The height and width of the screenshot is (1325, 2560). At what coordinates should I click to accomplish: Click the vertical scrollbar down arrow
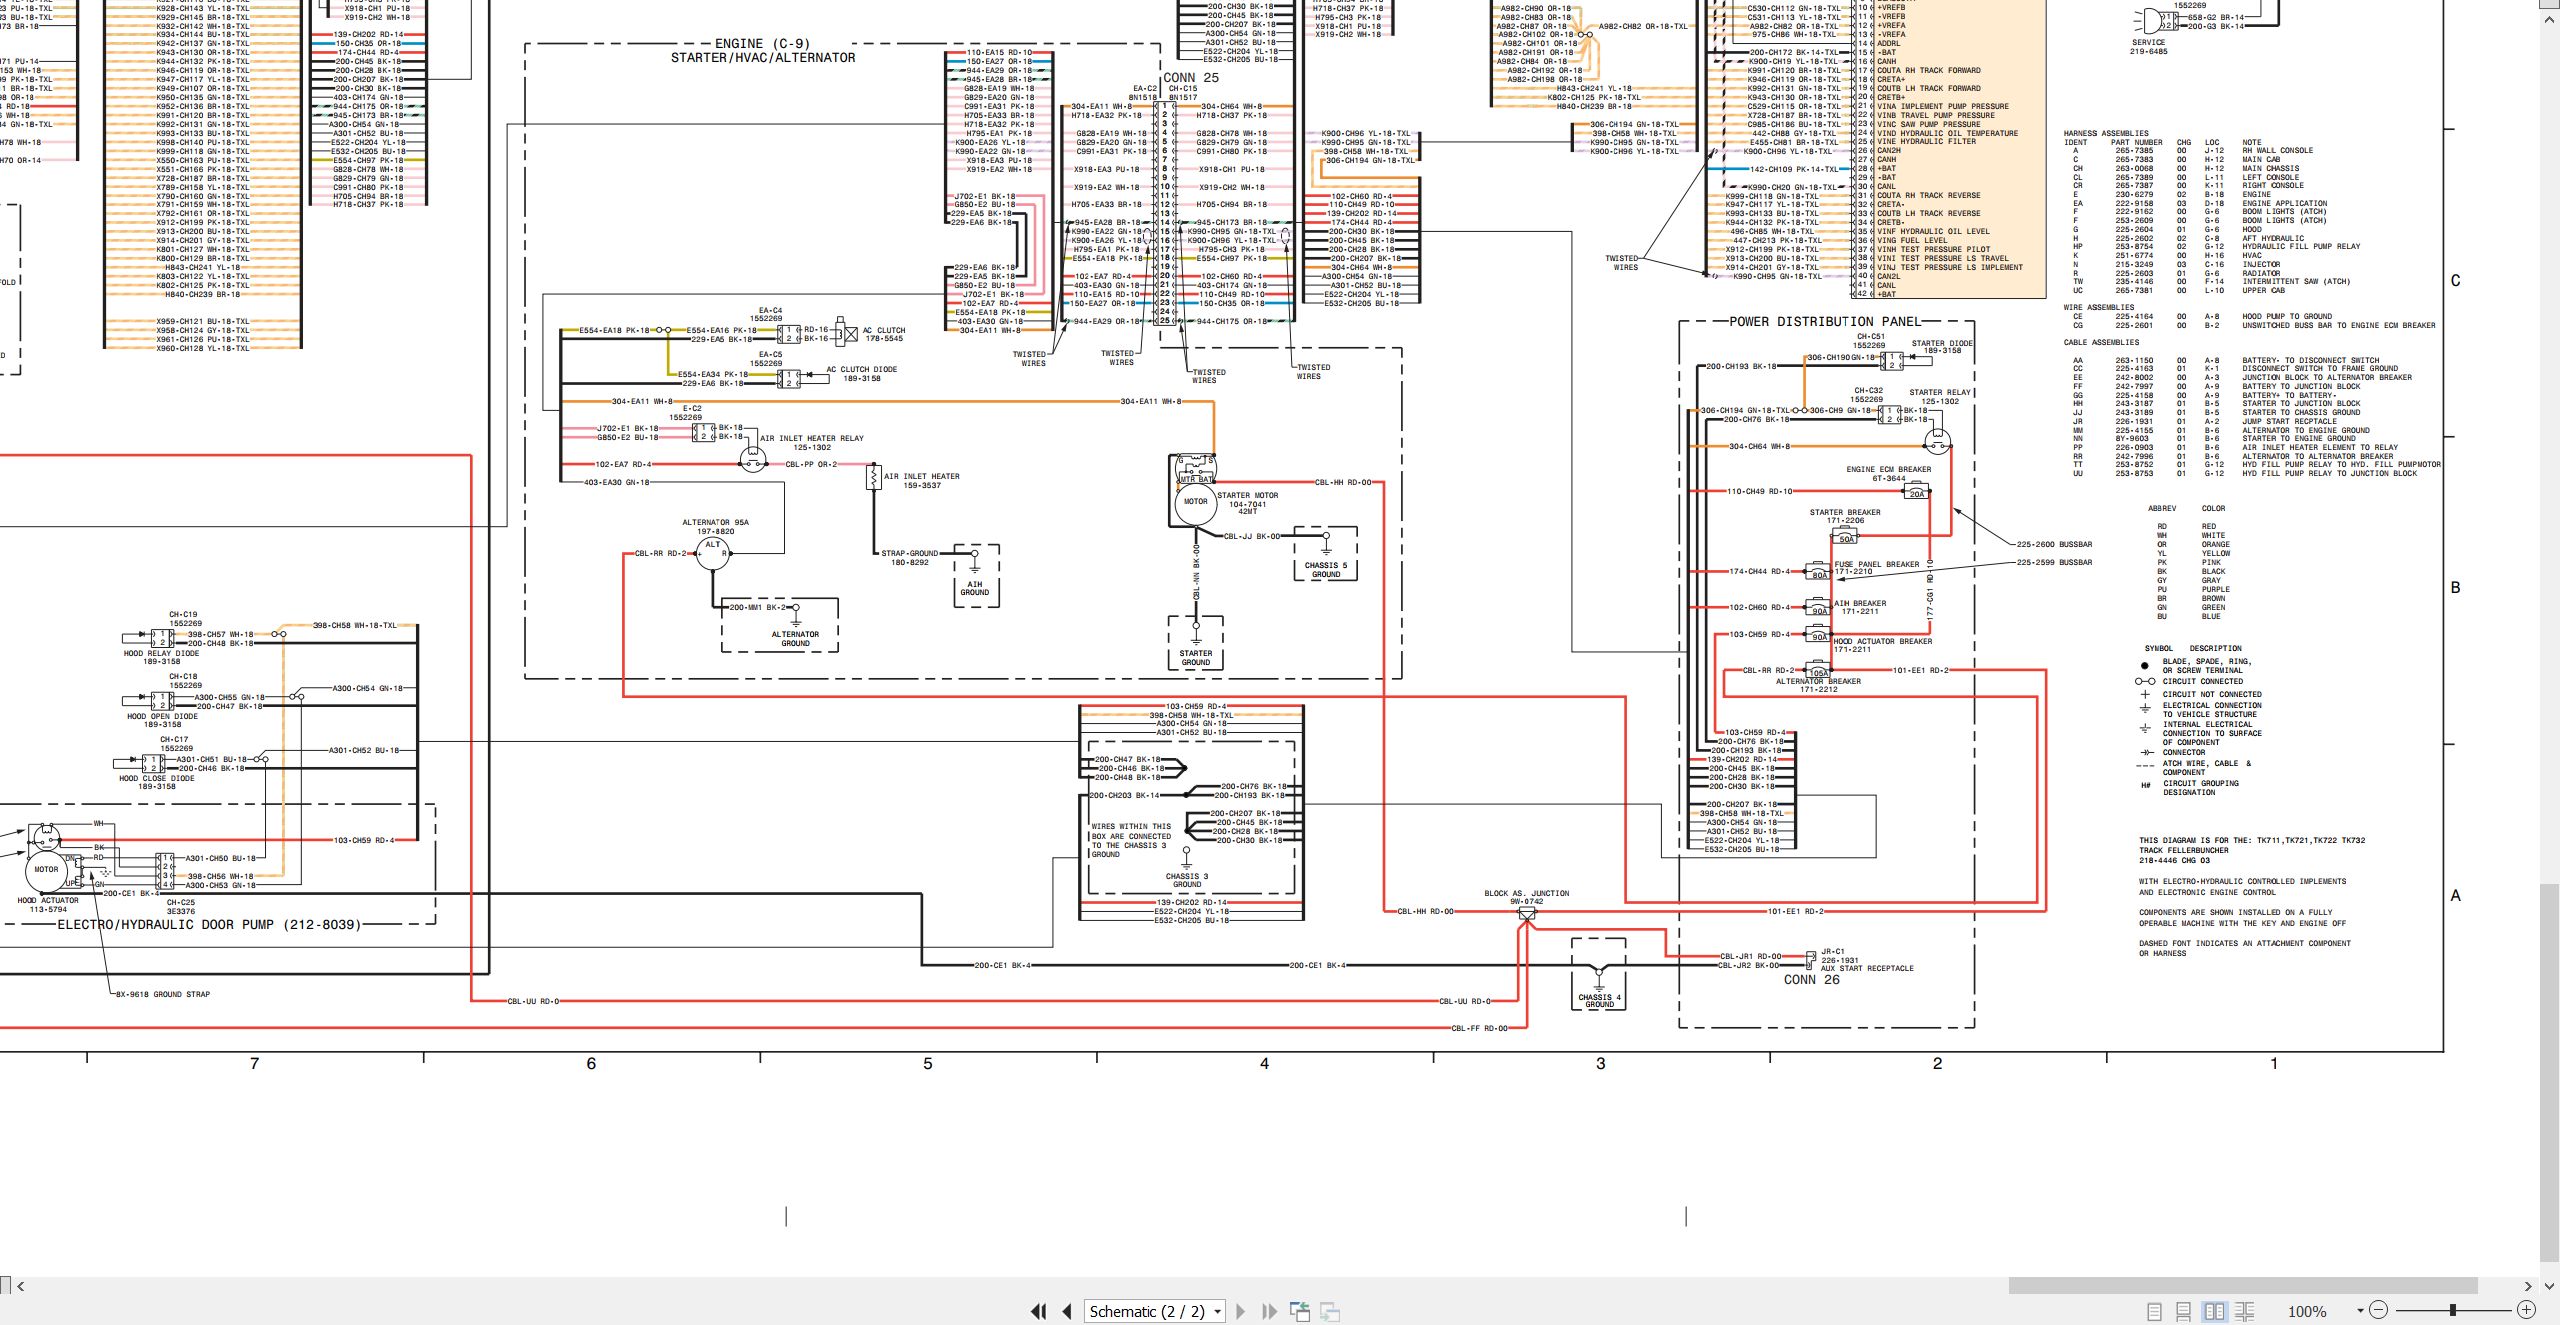coord(2550,1286)
